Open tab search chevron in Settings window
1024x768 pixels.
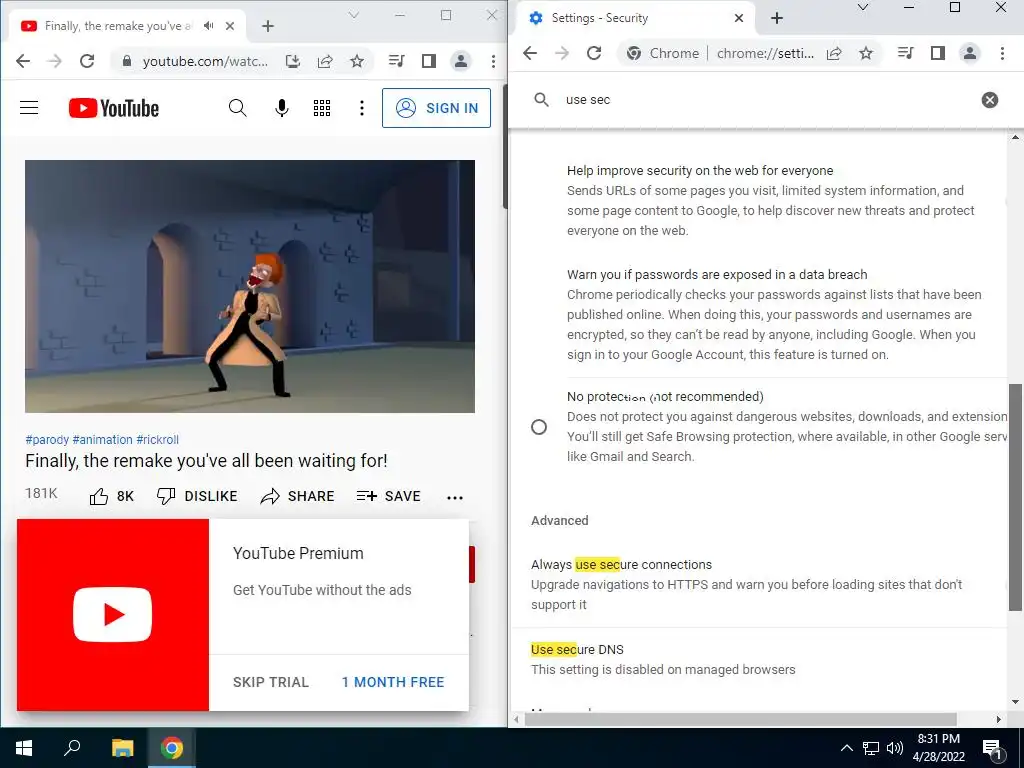[863, 8]
